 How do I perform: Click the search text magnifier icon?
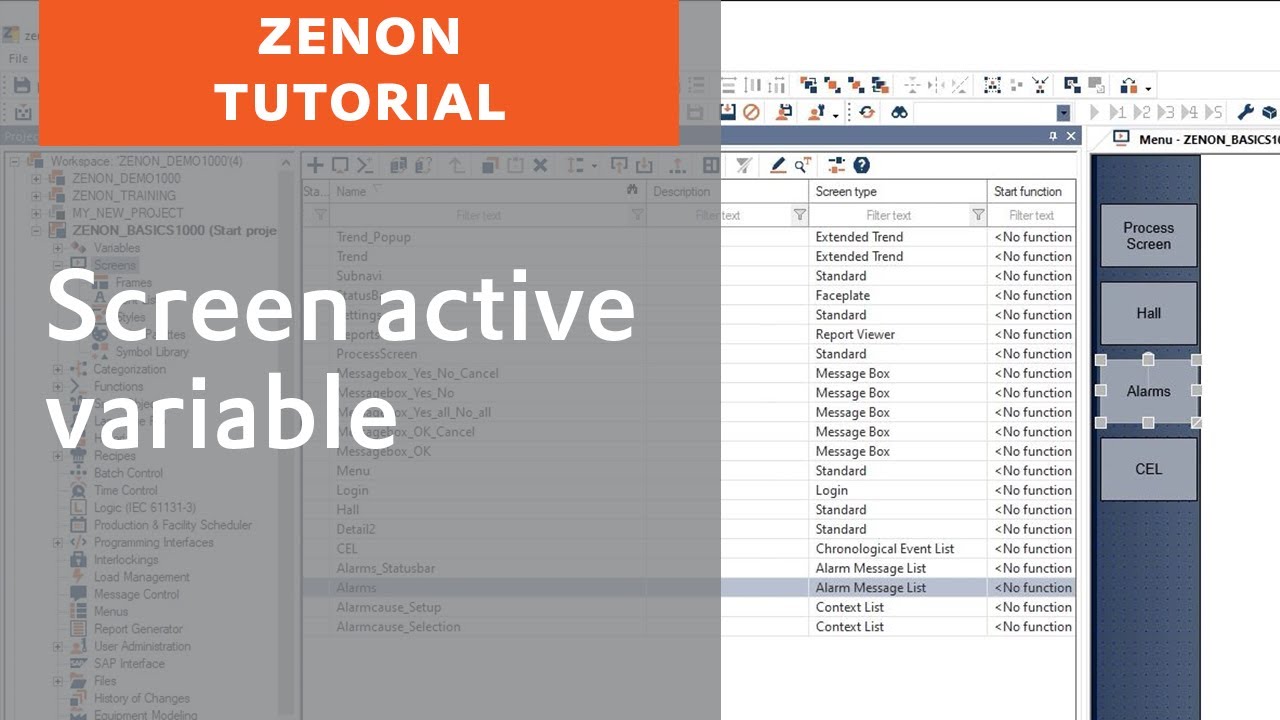pyautogui.click(x=802, y=164)
